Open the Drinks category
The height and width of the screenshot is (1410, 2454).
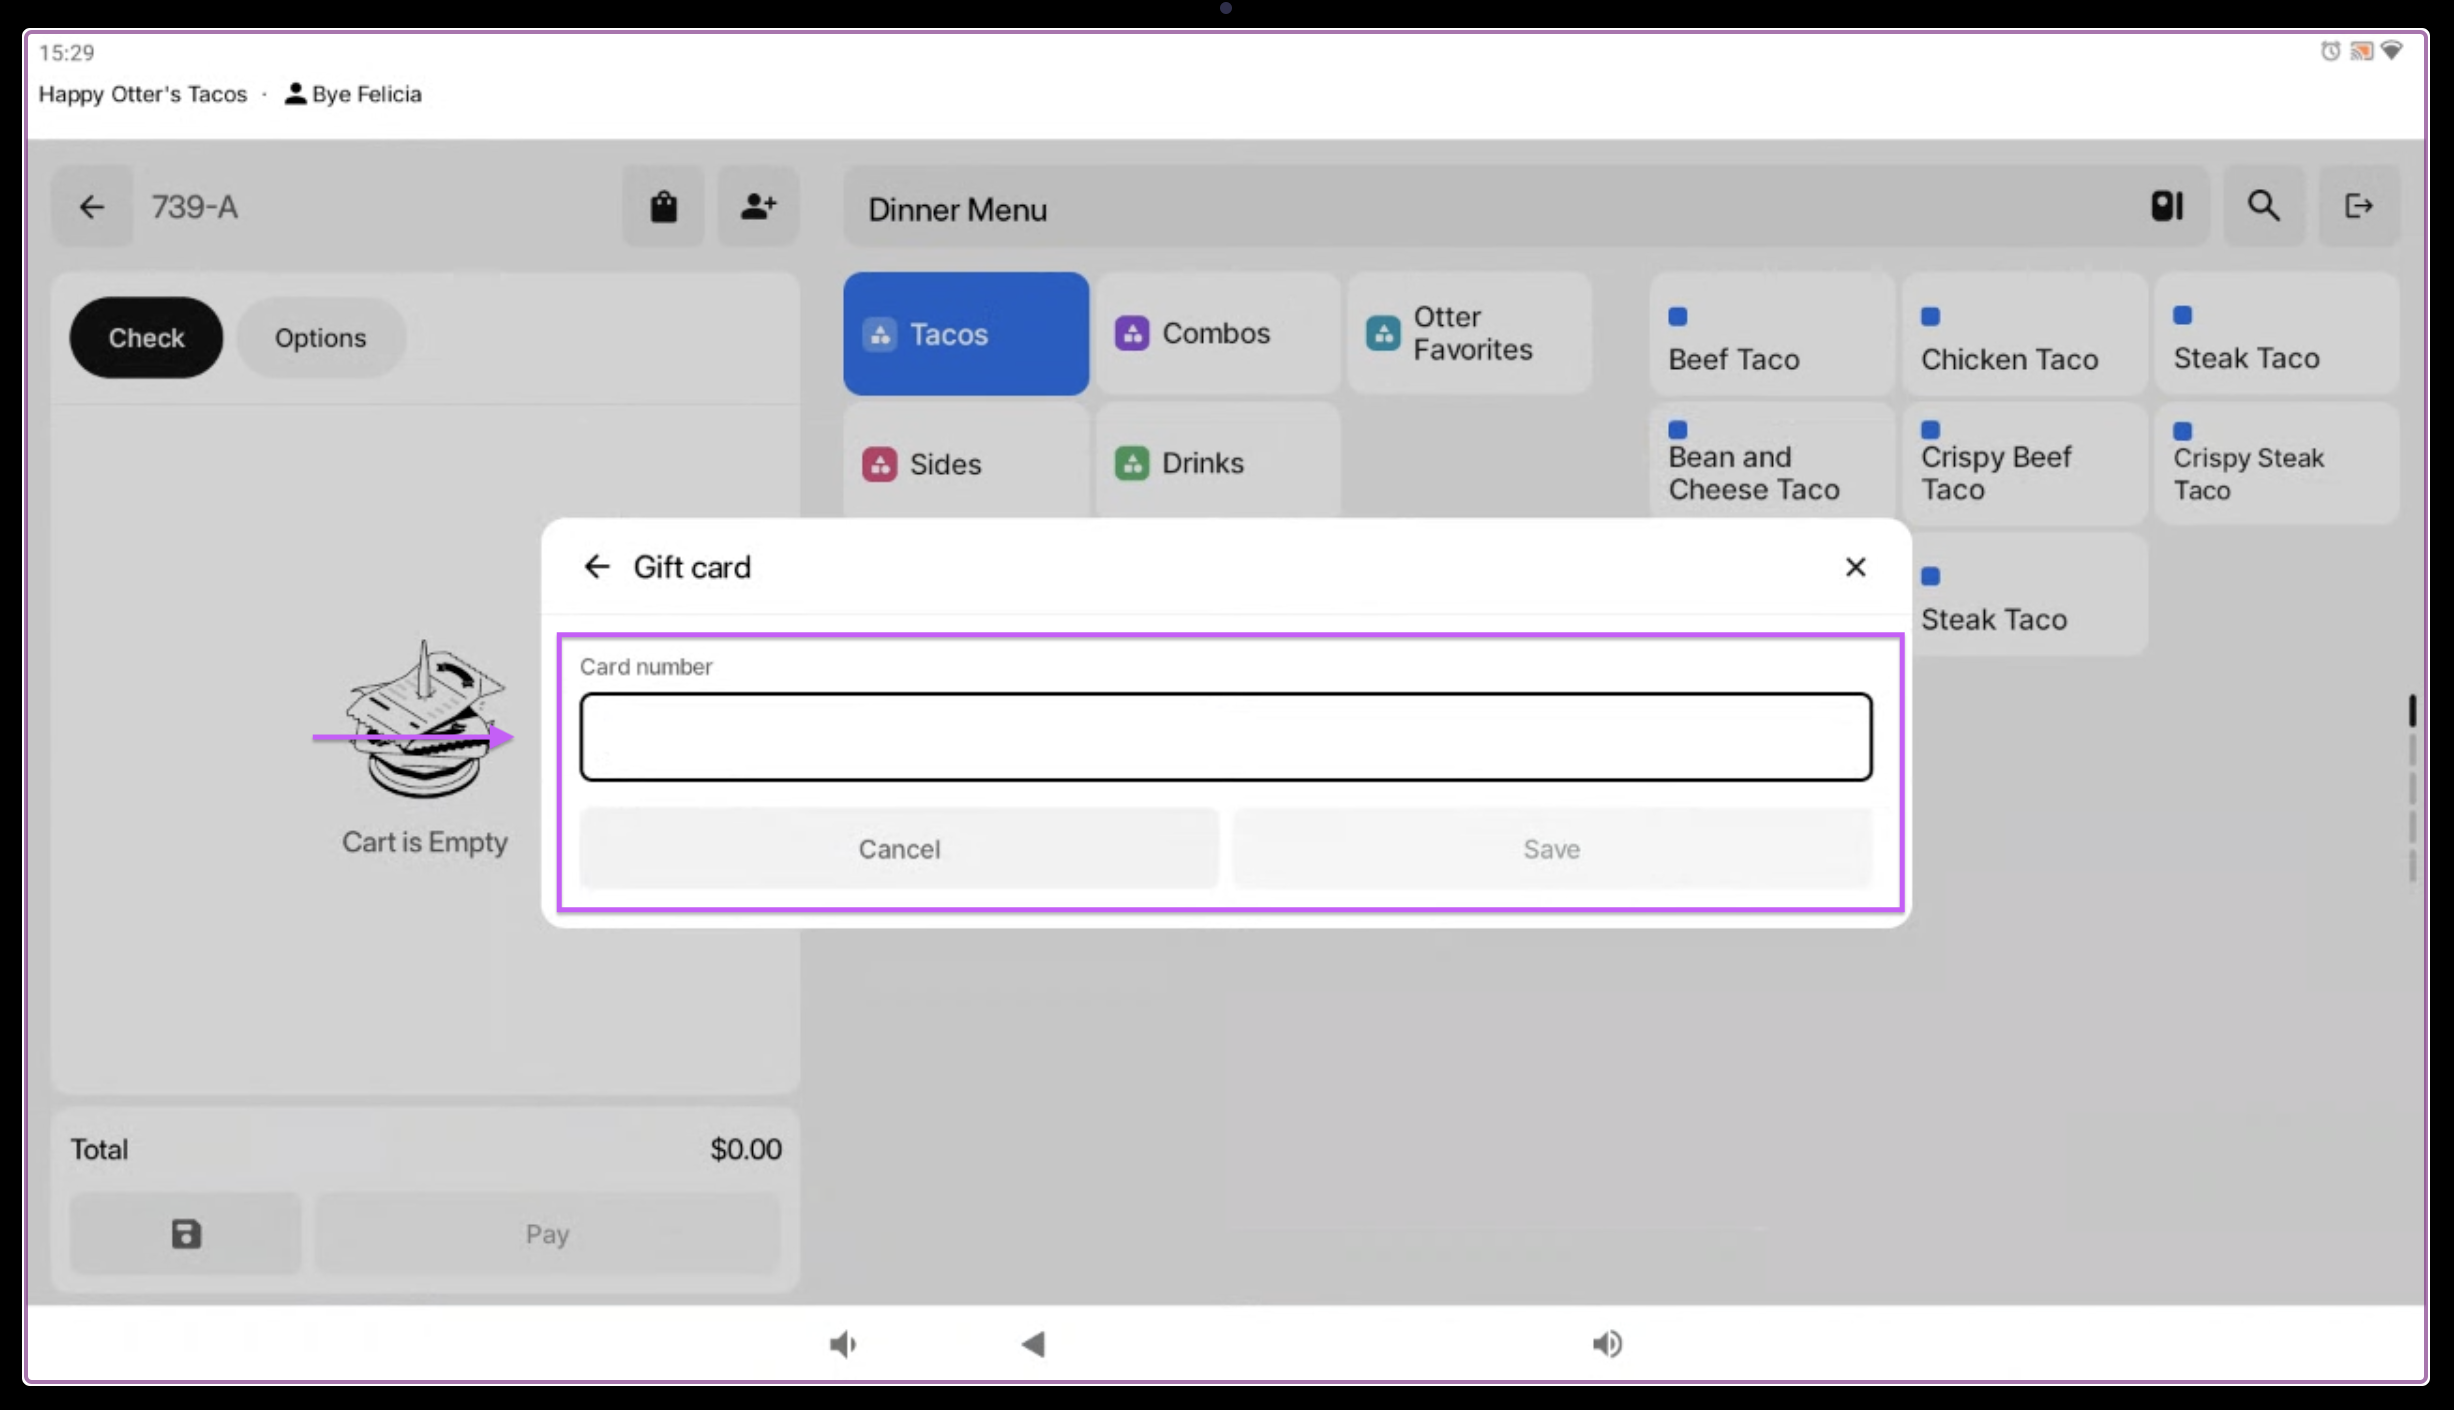(1216, 463)
